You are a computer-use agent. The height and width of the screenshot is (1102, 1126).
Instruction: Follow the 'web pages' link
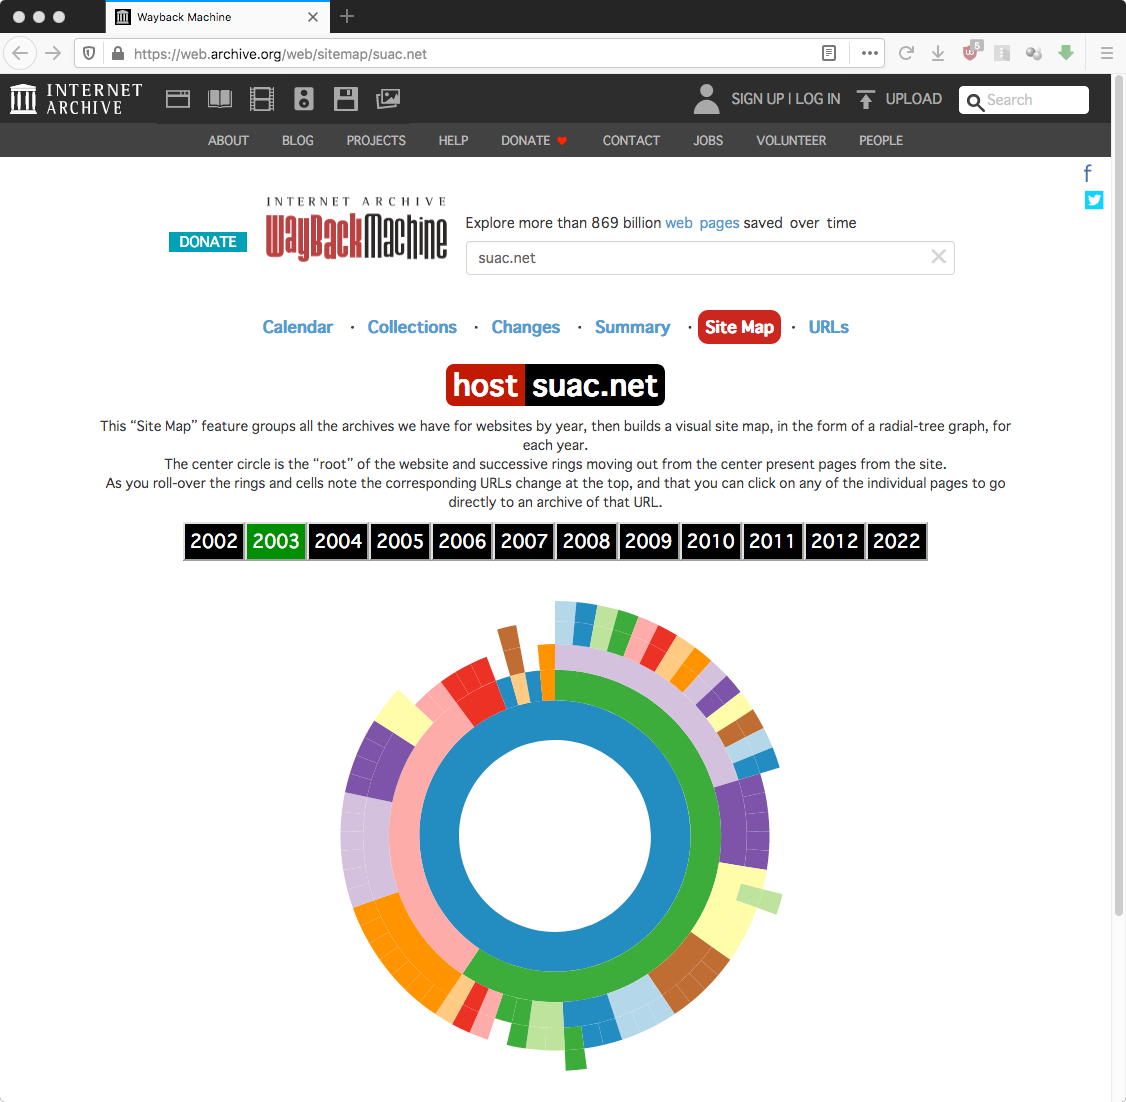(x=702, y=223)
